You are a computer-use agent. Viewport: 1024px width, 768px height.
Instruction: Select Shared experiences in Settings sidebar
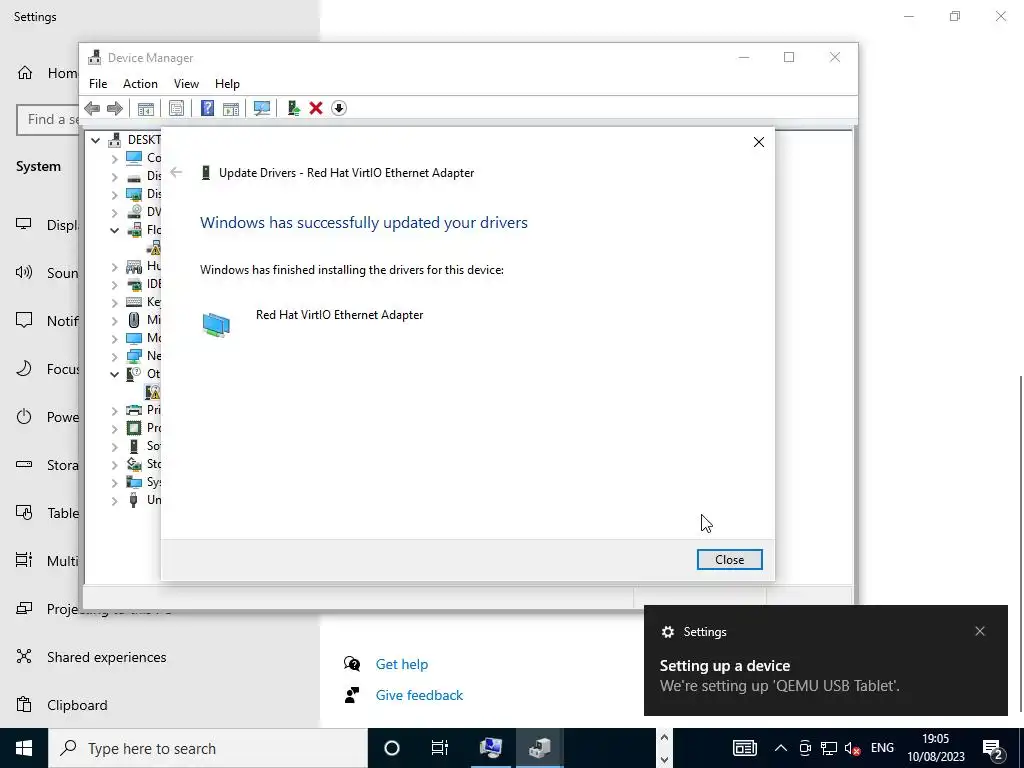[x=106, y=657]
